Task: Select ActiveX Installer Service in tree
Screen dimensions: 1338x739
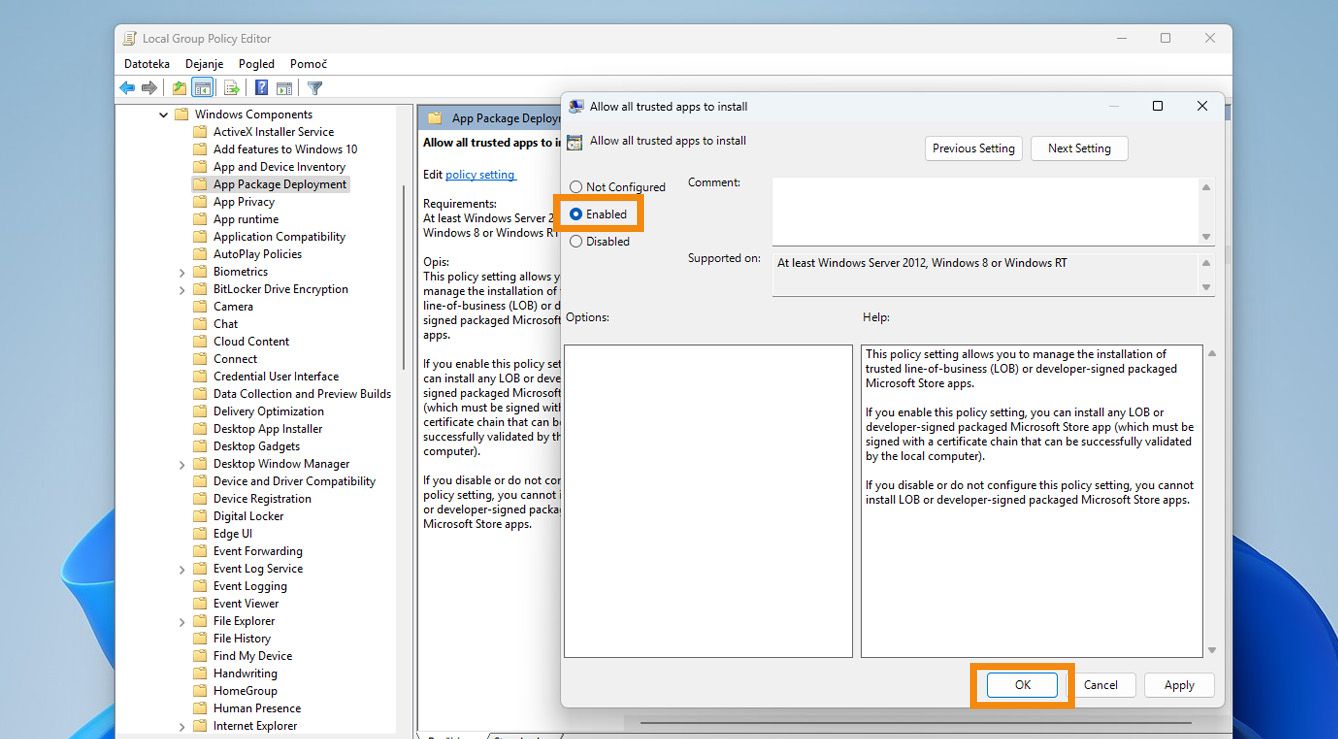Action: pos(273,132)
